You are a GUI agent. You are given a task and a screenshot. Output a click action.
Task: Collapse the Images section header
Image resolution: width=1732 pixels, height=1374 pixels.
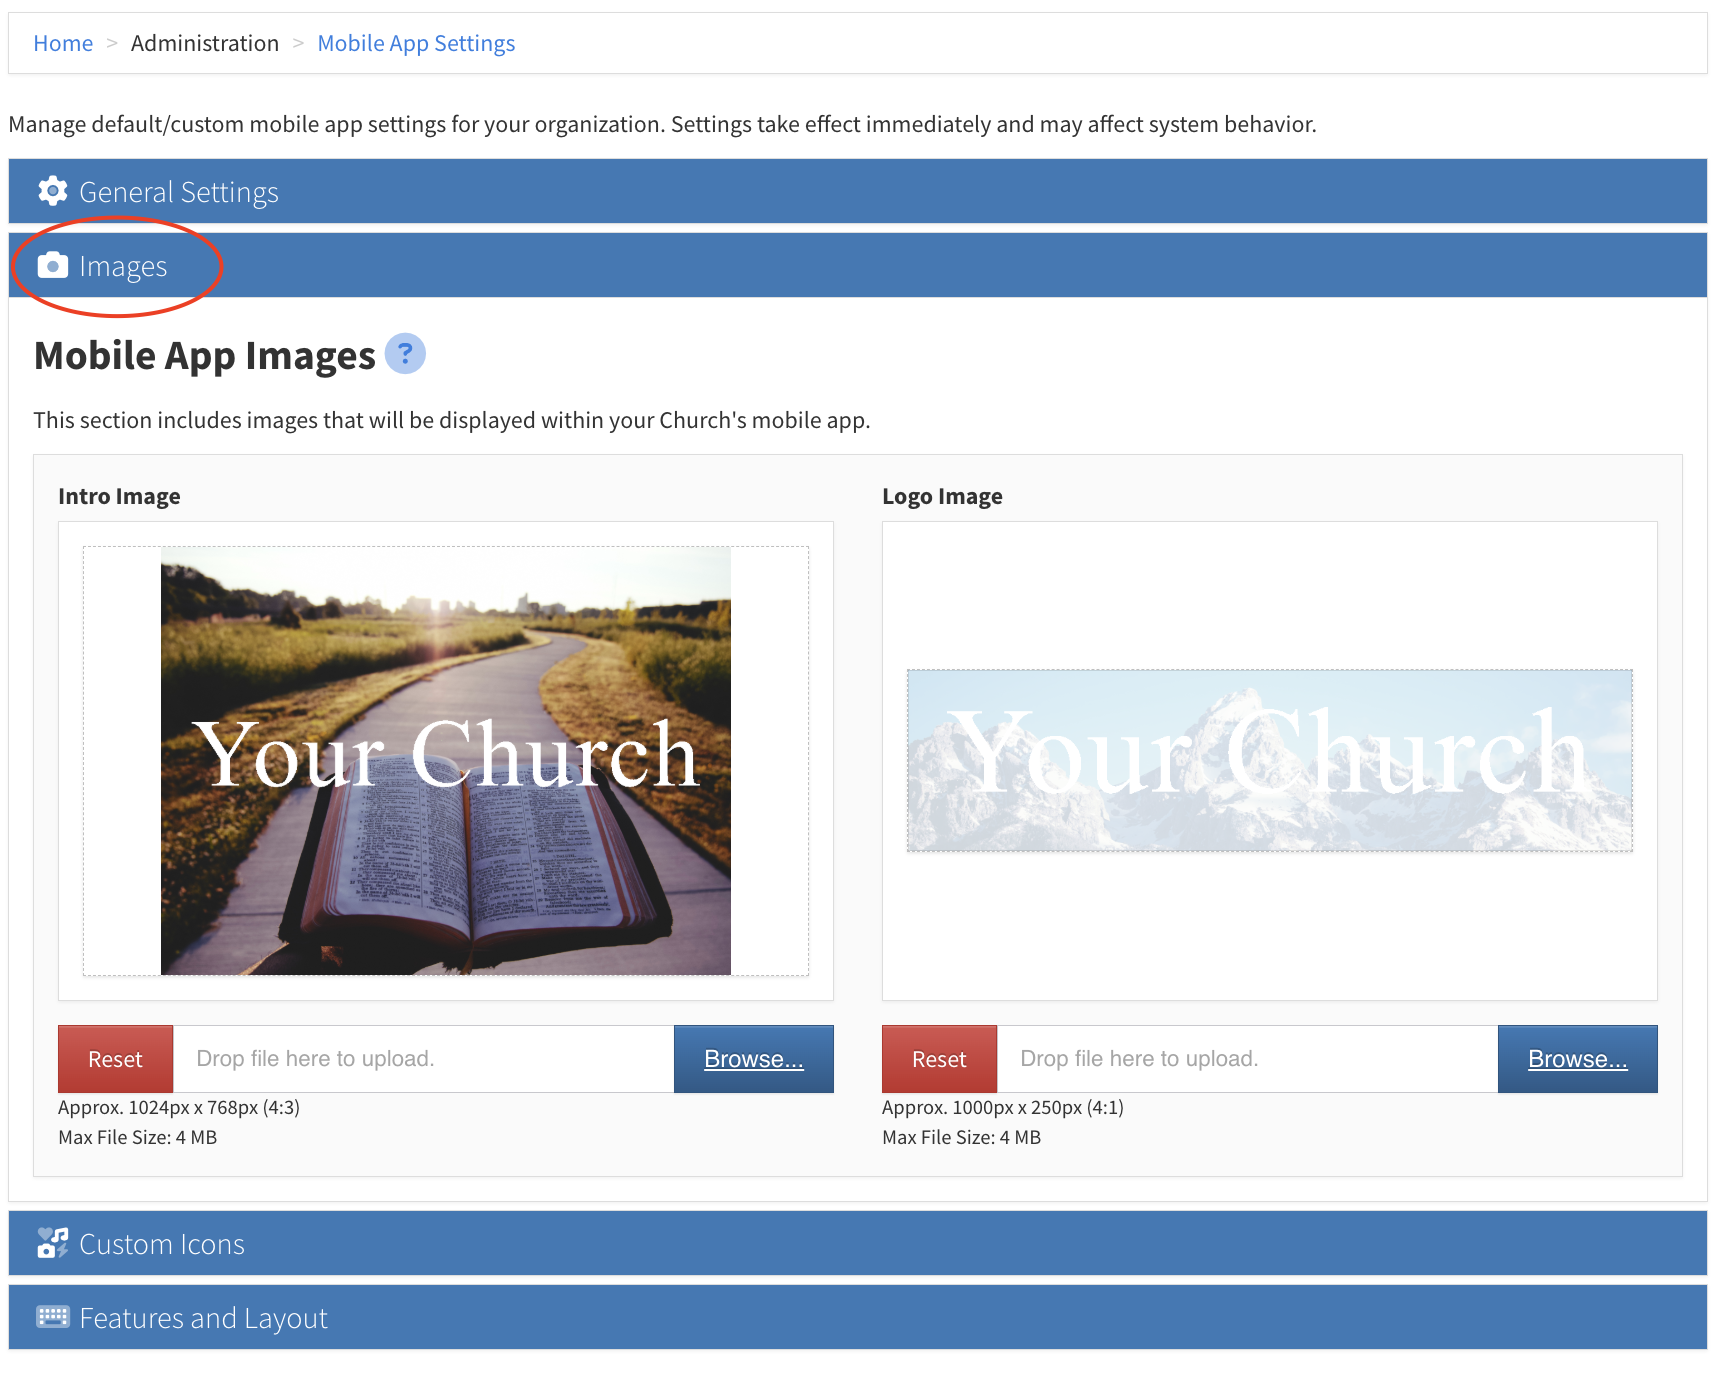point(858,265)
